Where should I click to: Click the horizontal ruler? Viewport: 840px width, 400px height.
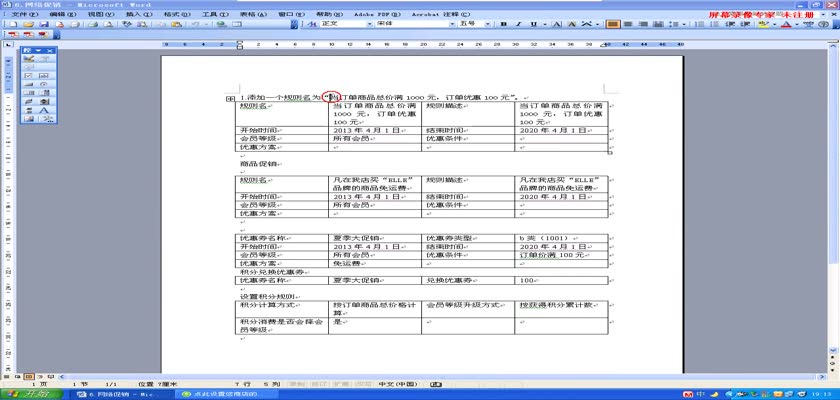coord(423,45)
